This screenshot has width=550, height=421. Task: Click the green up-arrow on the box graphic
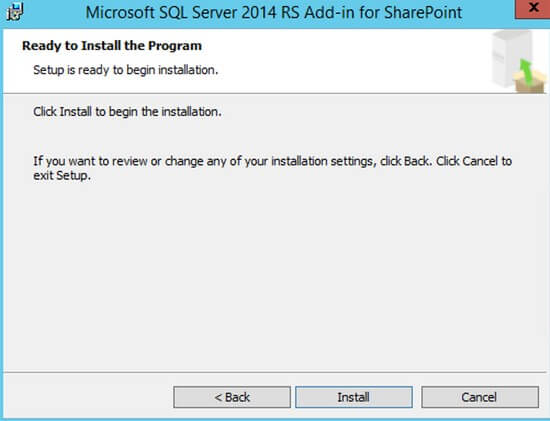525,72
